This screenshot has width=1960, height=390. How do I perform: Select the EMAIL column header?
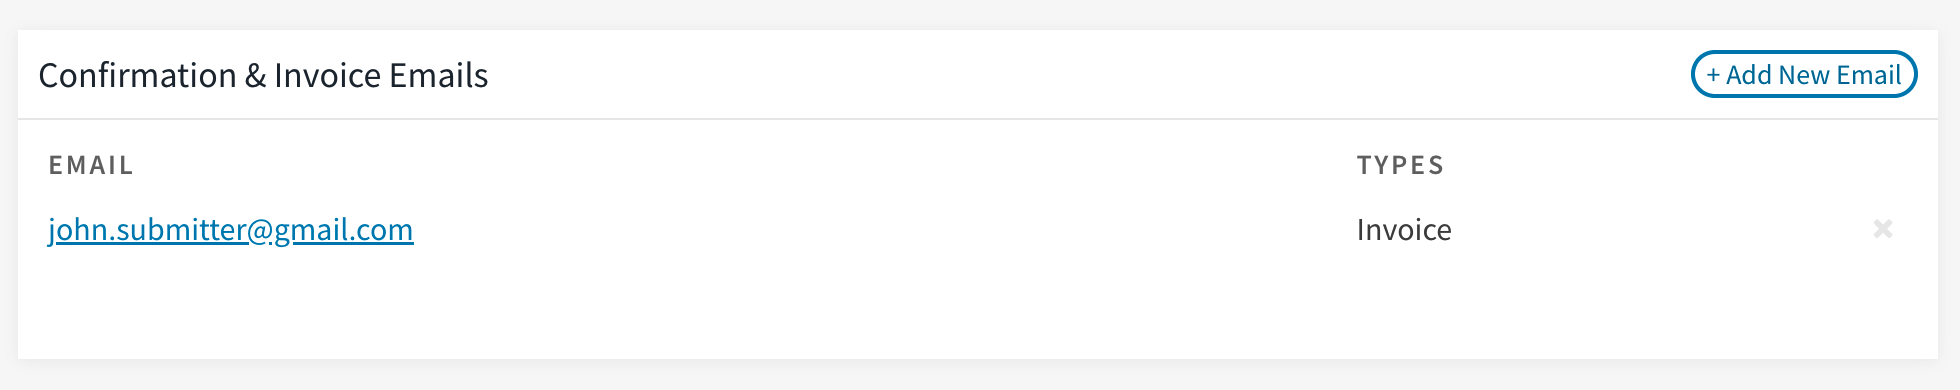pos(91,165)
